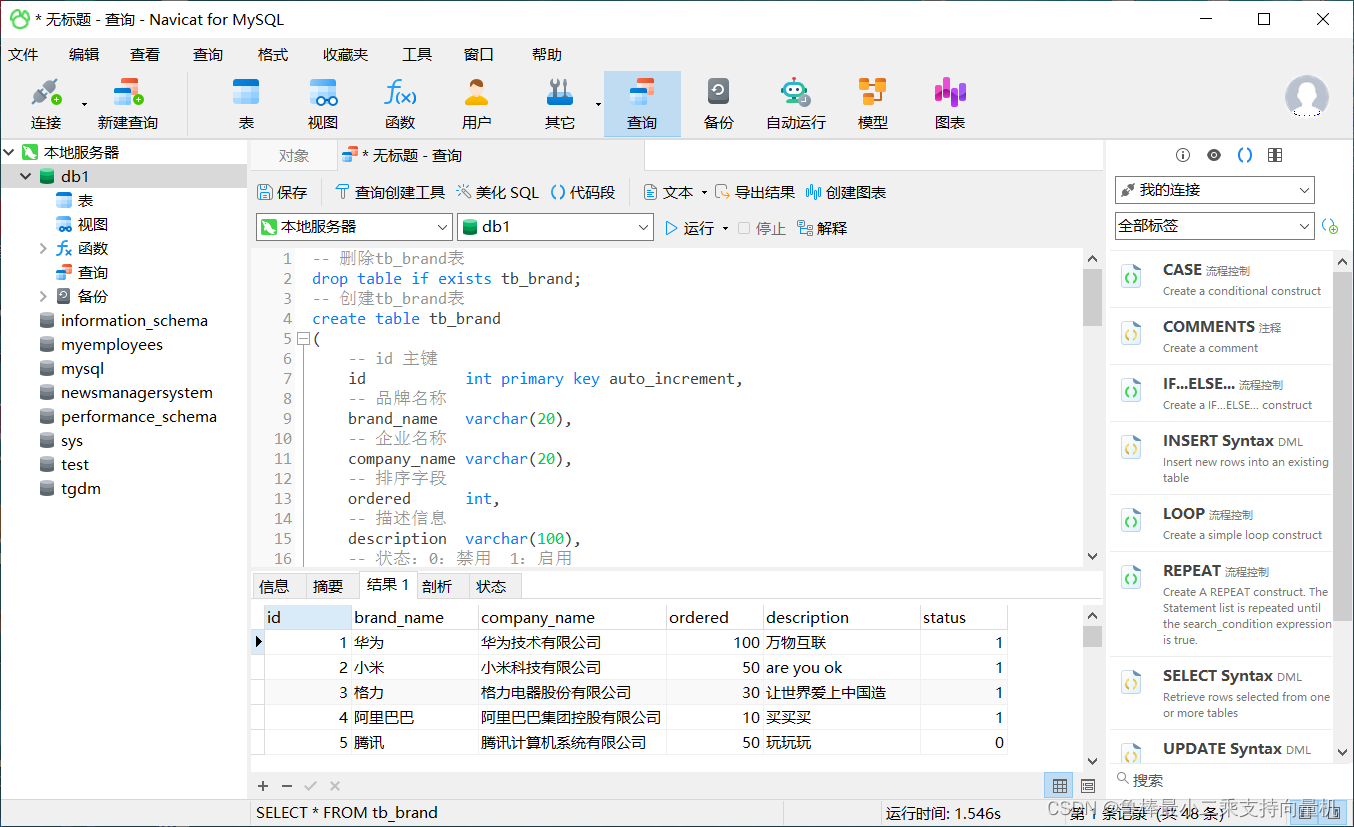Open the 图表 (Charts) toolbar icon
Screen dimensions: 1354x827
click(x=948, y=100)
